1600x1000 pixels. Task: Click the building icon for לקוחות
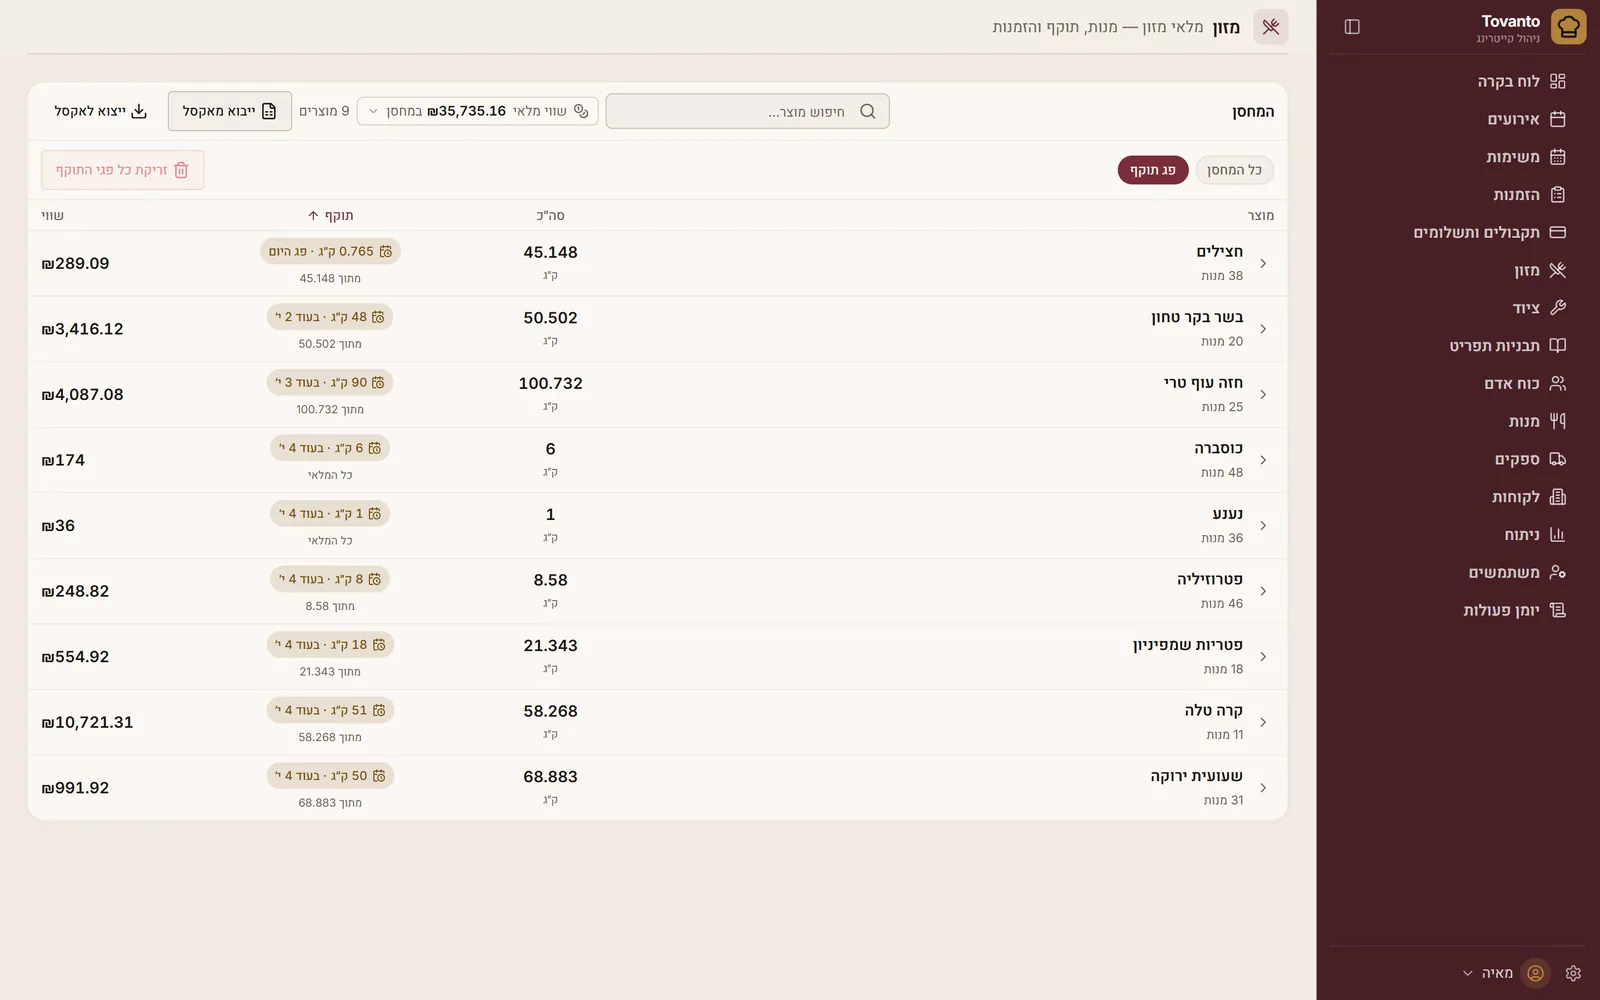click(x=1557, y=497)
